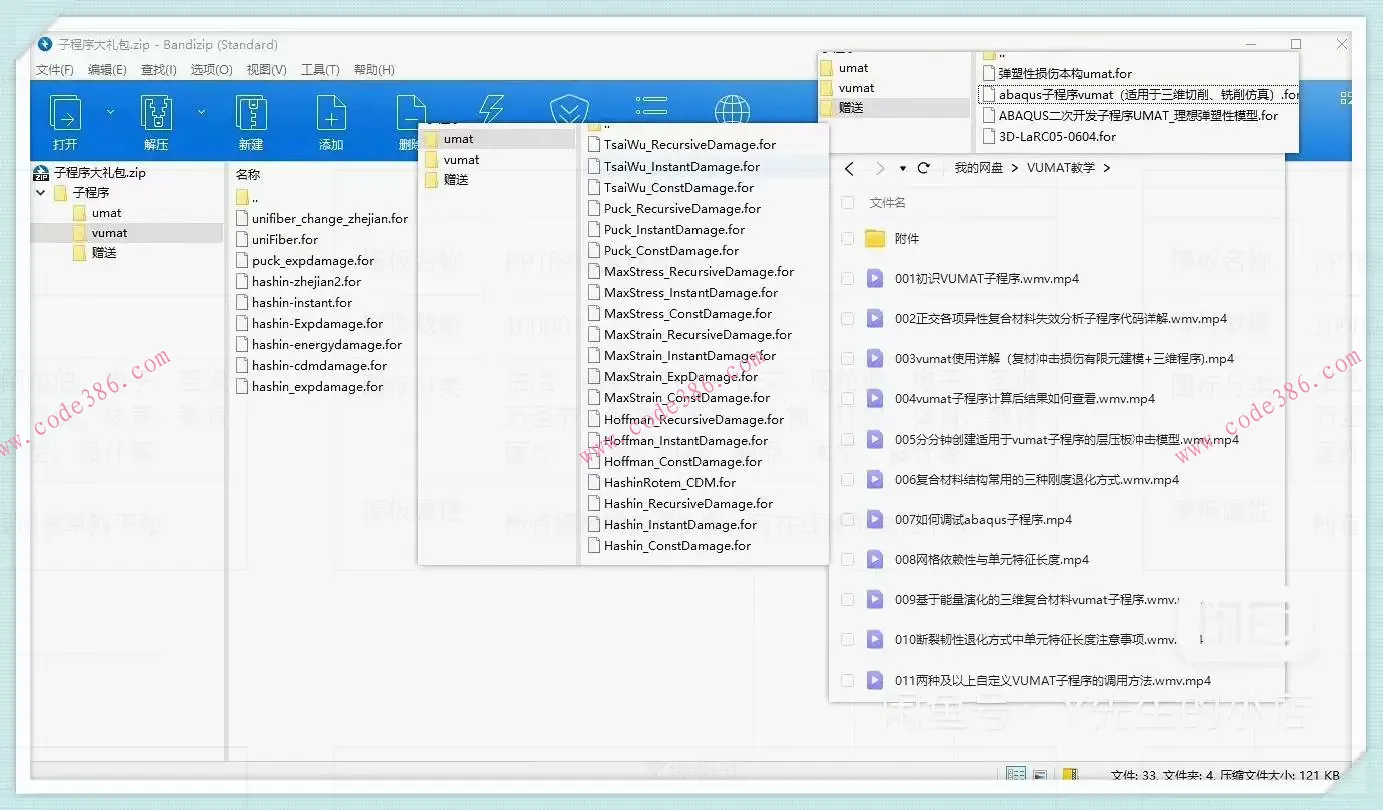
Task: Tick the select-all checkbox beside 文件名
Action: (848, 203)
